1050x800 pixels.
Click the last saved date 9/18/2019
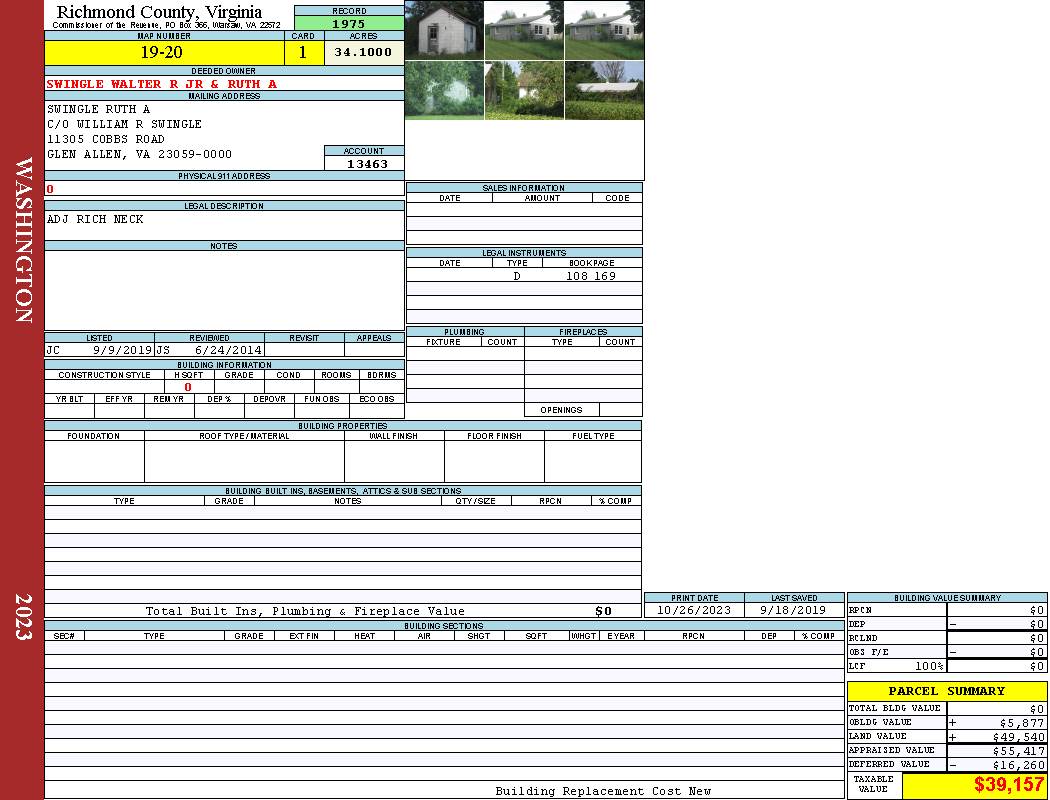(793, 610)
